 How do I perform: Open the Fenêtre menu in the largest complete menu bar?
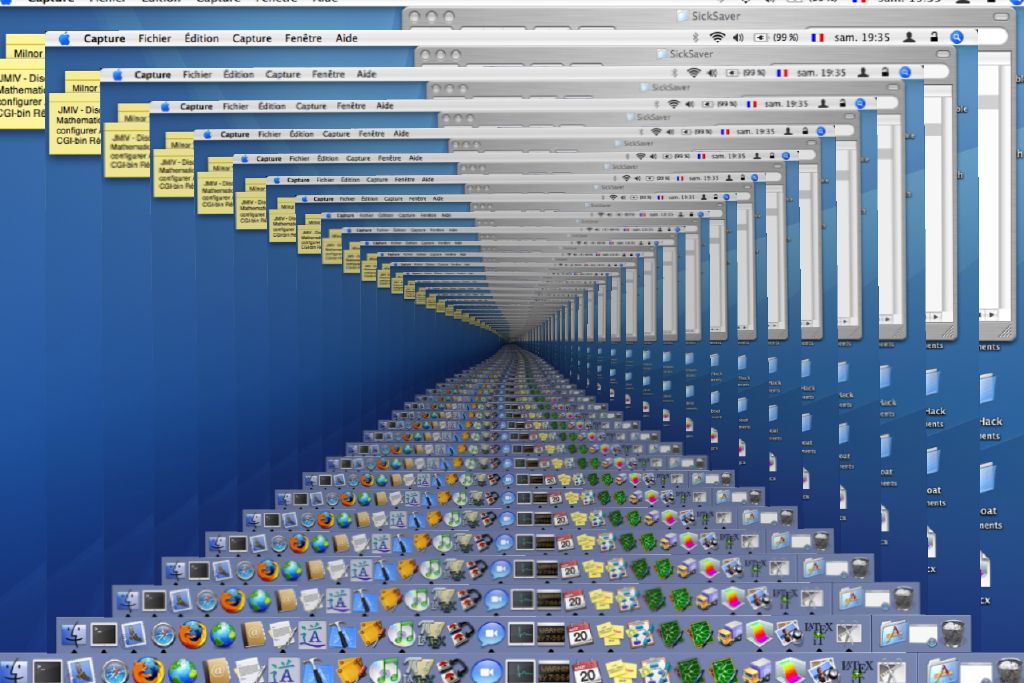tap(304, 39)
